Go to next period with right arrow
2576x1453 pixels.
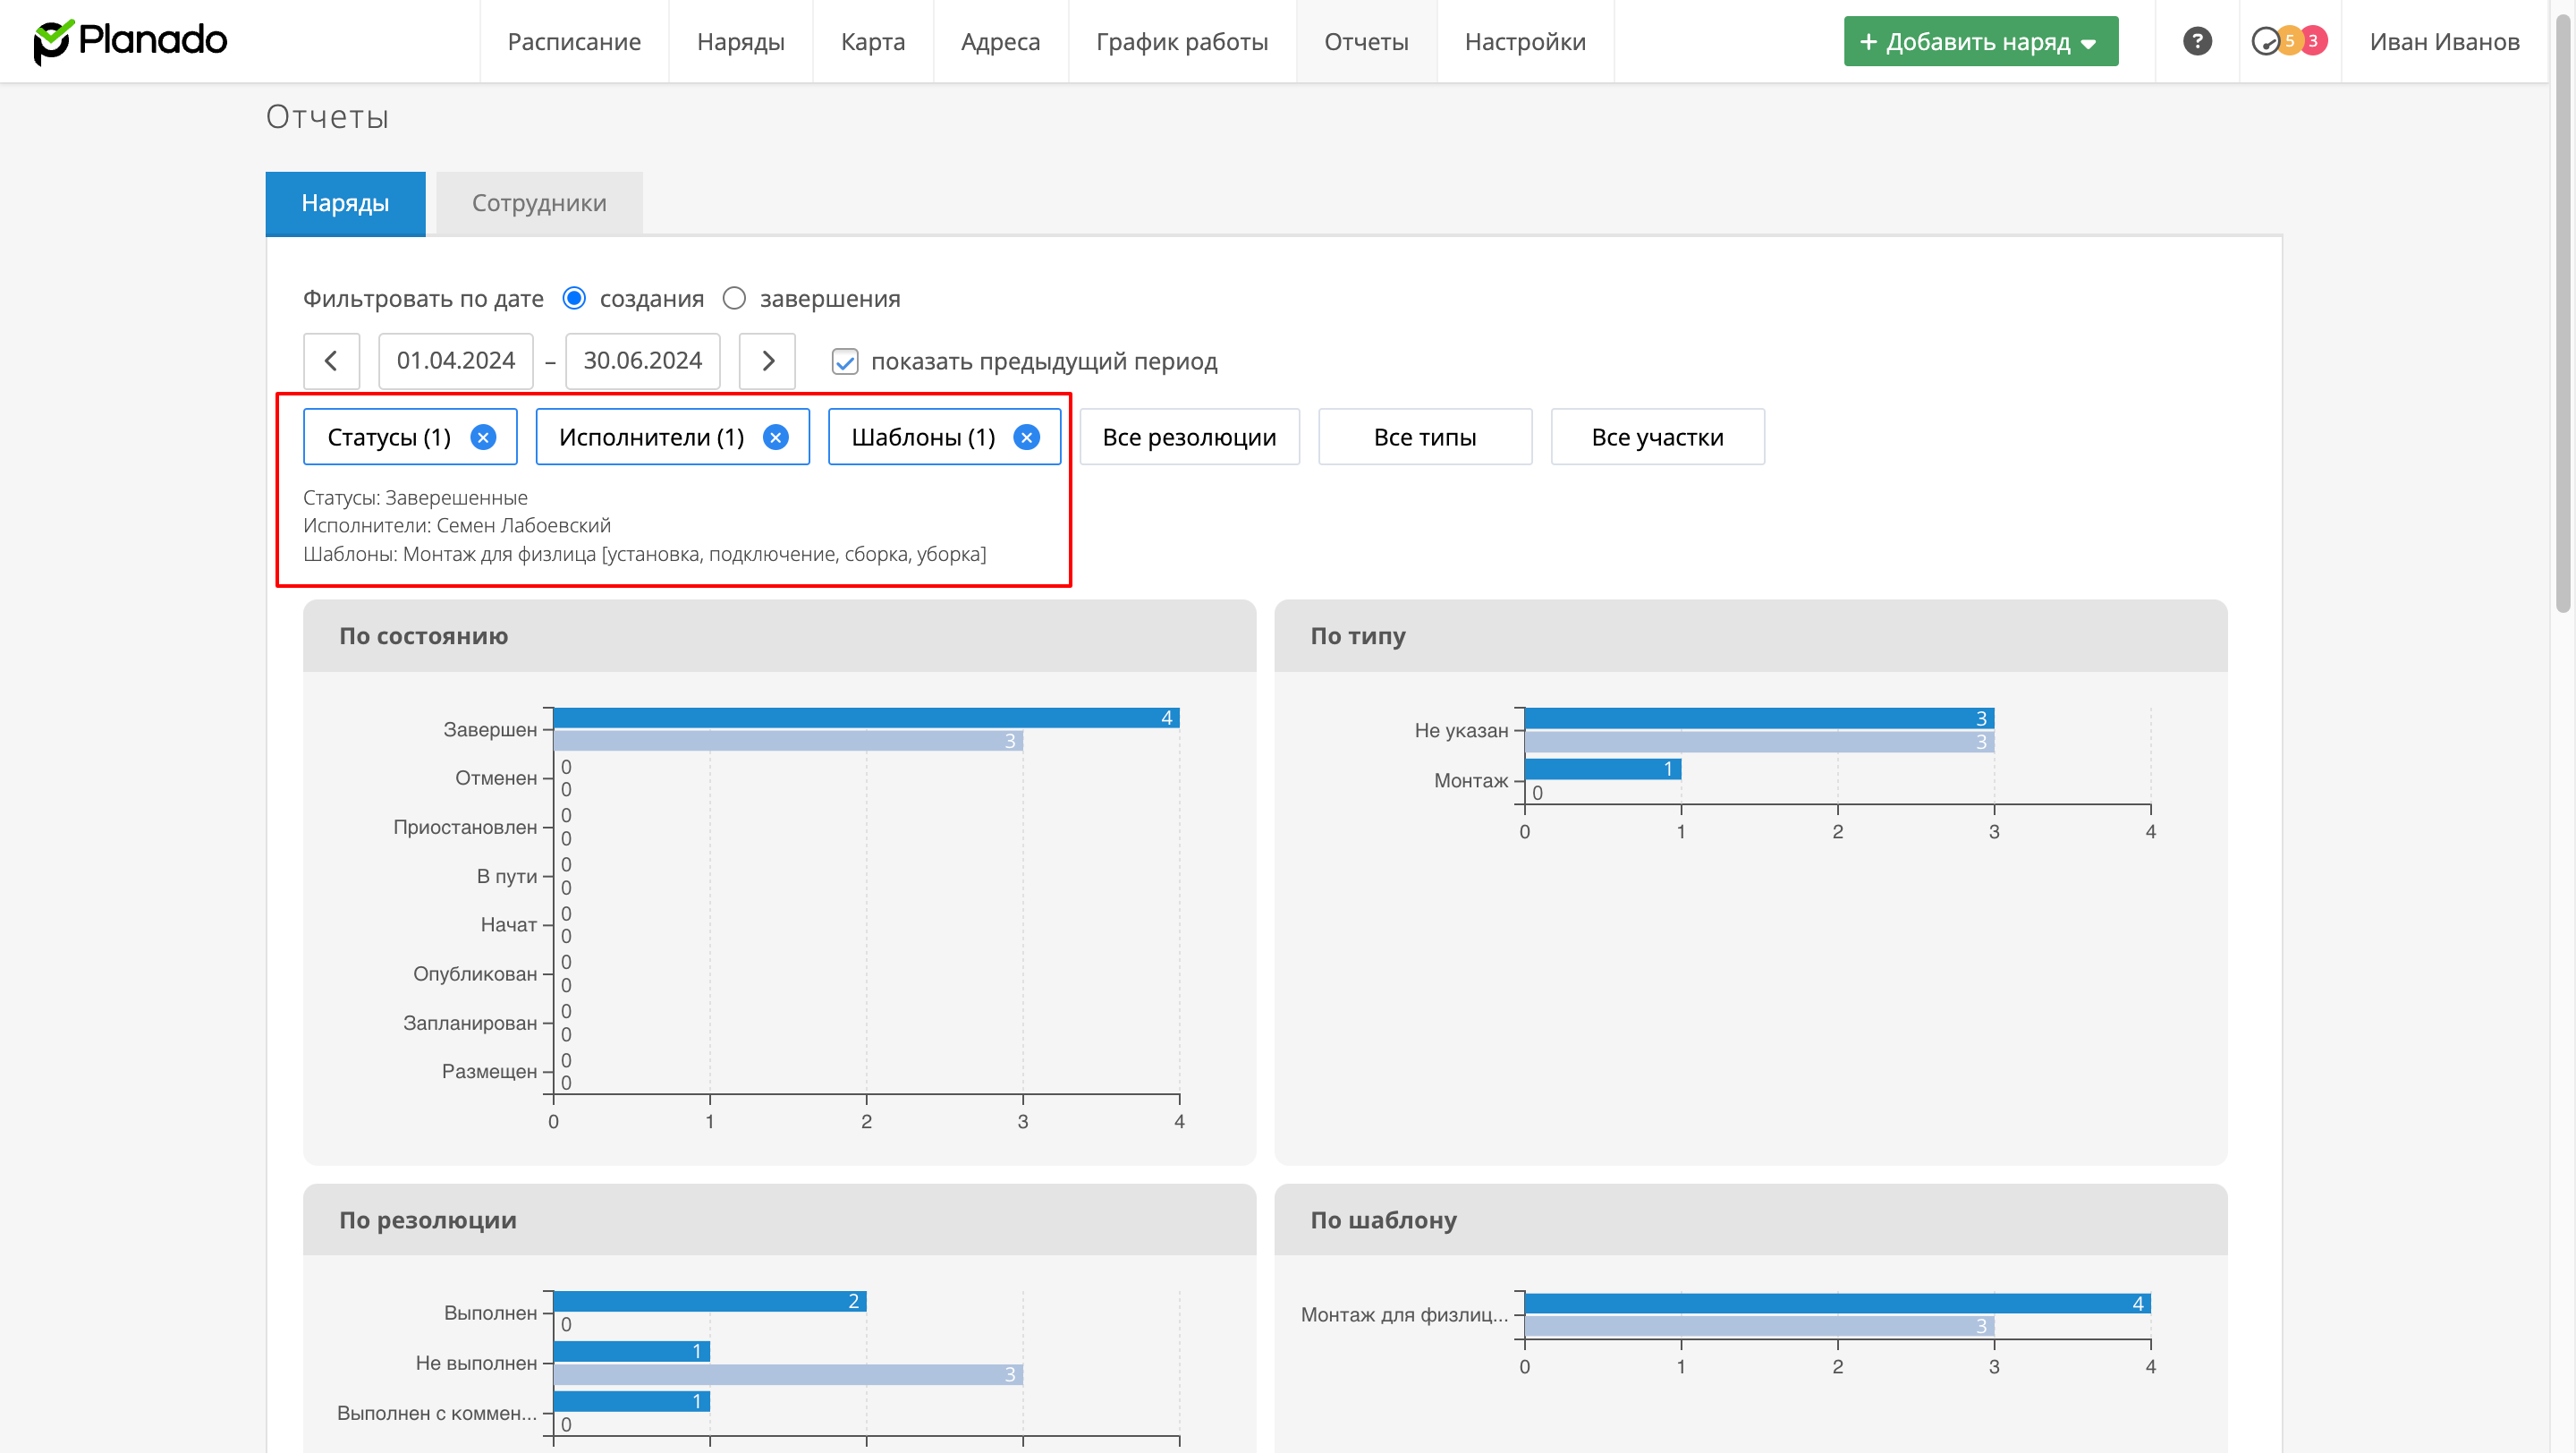tap(767, 361)
